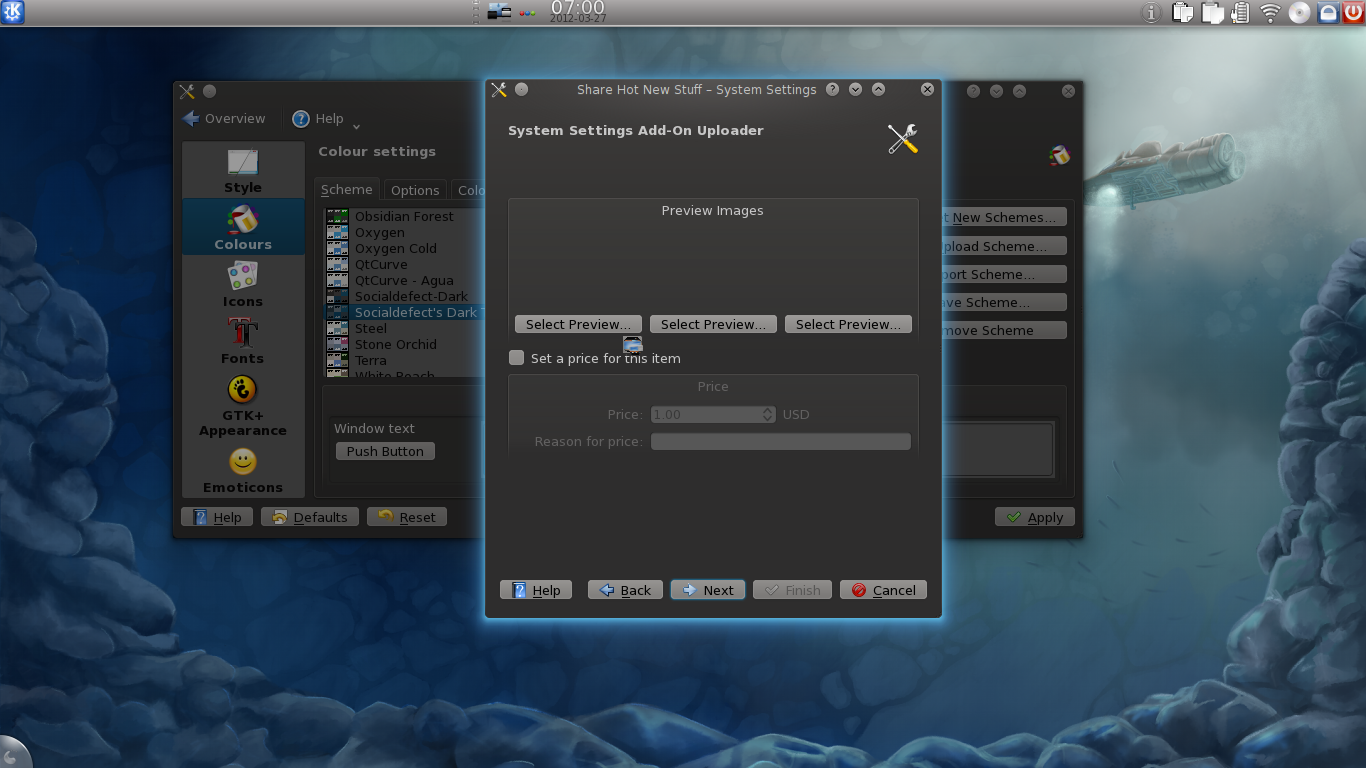Viewport: 1366px width, 768px height.
Task: Click the red power leave button
Action: click(x=1354, y=13)
